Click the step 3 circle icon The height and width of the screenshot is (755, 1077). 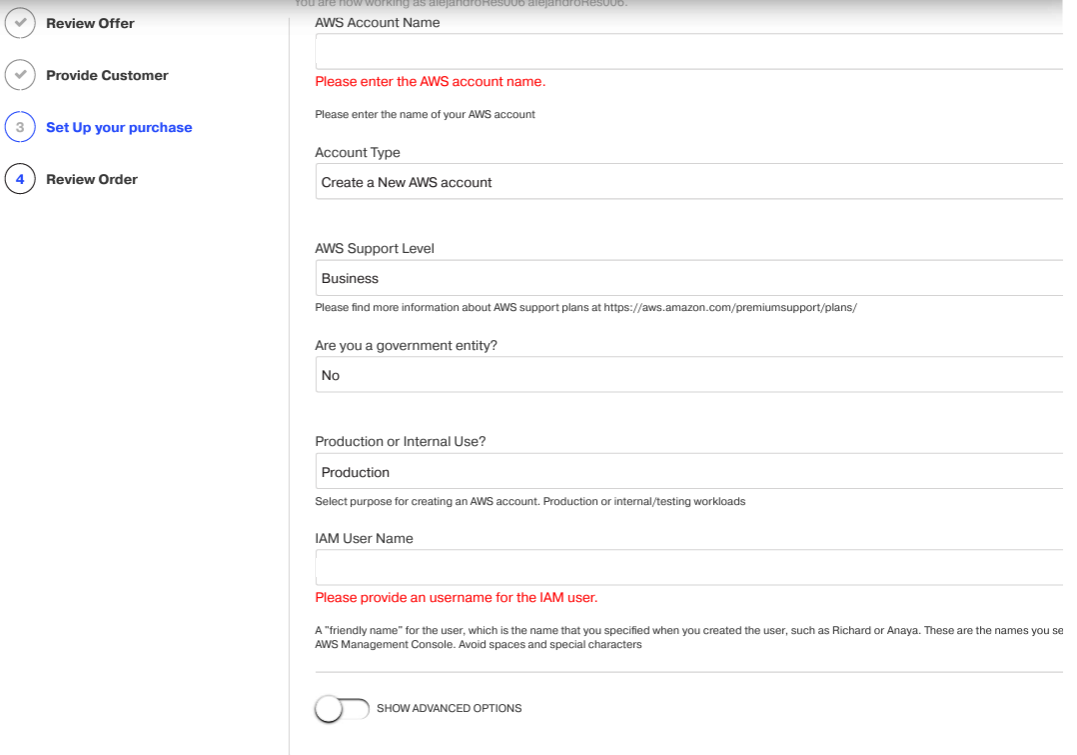[x=21, y=127]
